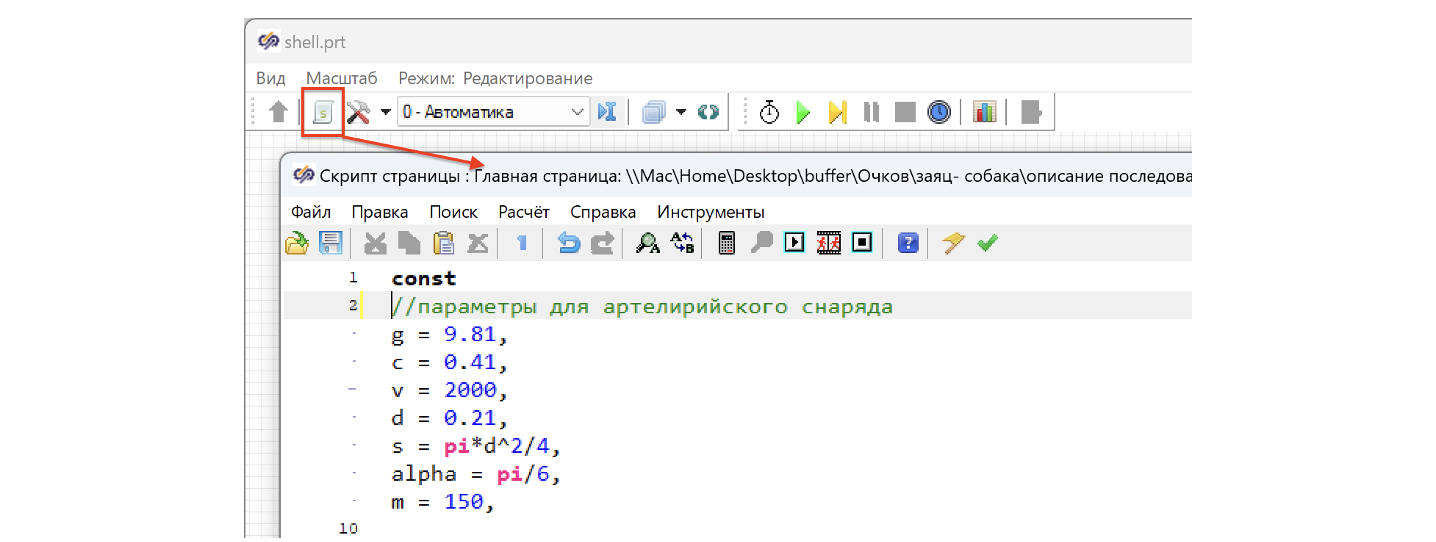1436x542 pixels.
Task: Click the blue cursor-arrows icon after combo box
Action: [606, 112]
